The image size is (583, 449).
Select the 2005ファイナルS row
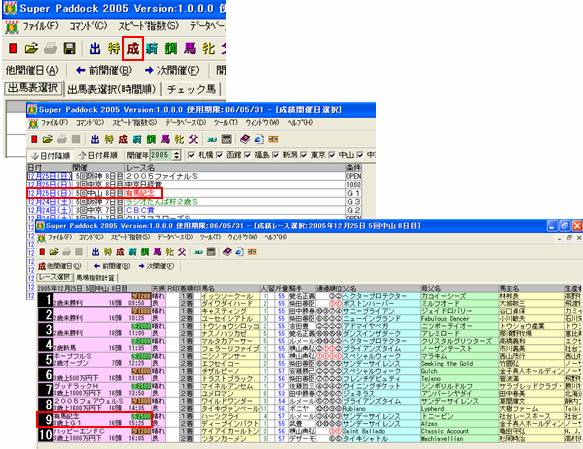(193, 176)
